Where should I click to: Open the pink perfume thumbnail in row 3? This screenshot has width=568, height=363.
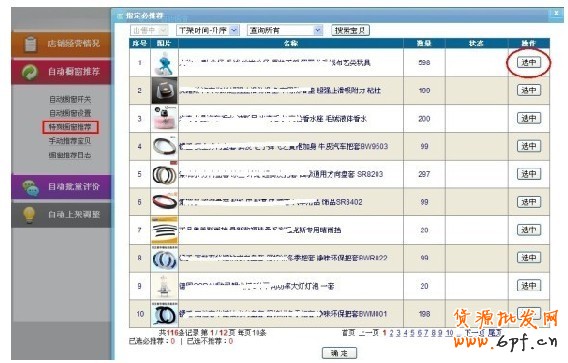(x=164, y=118)
